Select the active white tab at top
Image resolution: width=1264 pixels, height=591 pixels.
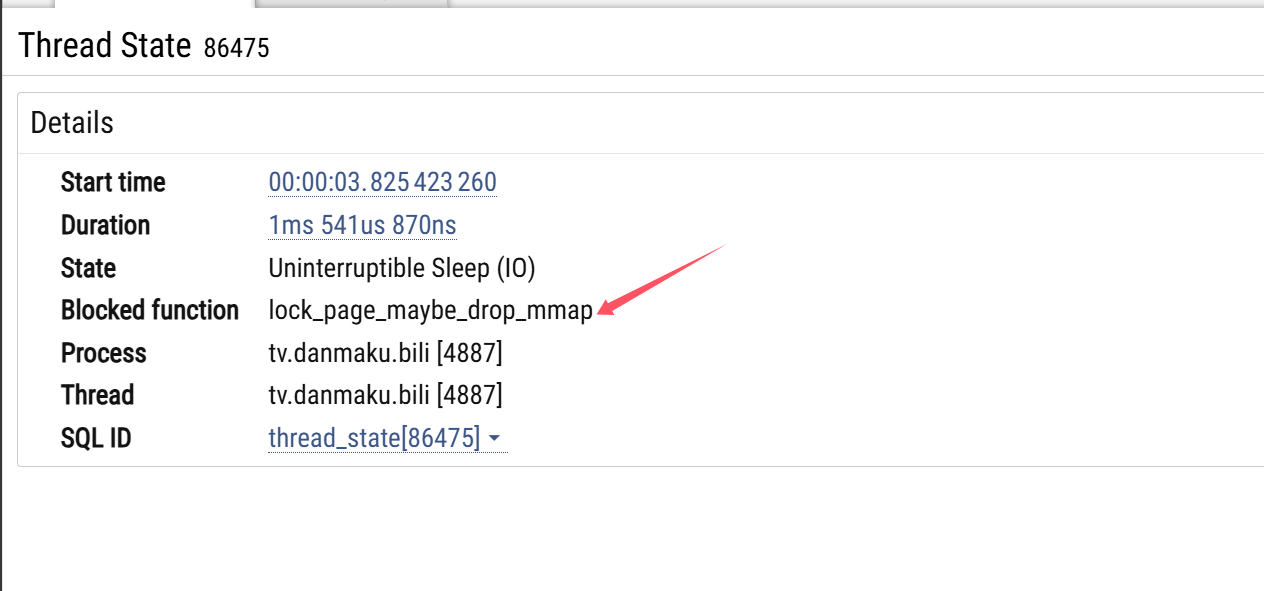[x=155, y=3]
